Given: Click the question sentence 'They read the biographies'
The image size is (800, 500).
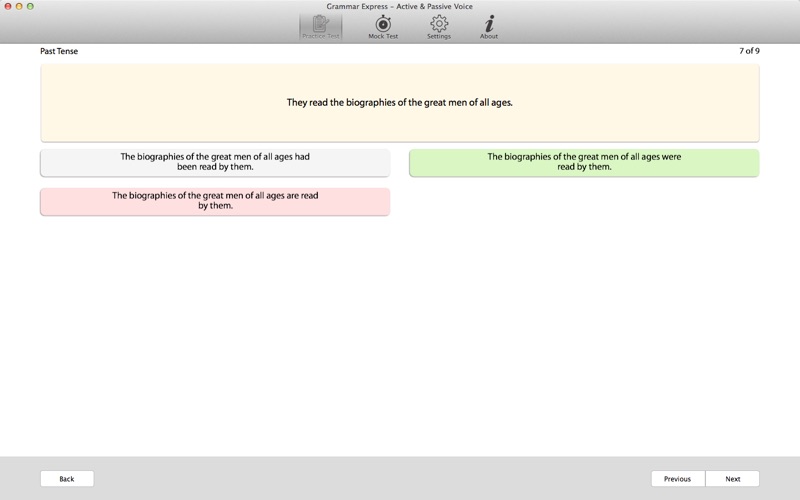Looking at the screenshot, I should click(399, 103).
